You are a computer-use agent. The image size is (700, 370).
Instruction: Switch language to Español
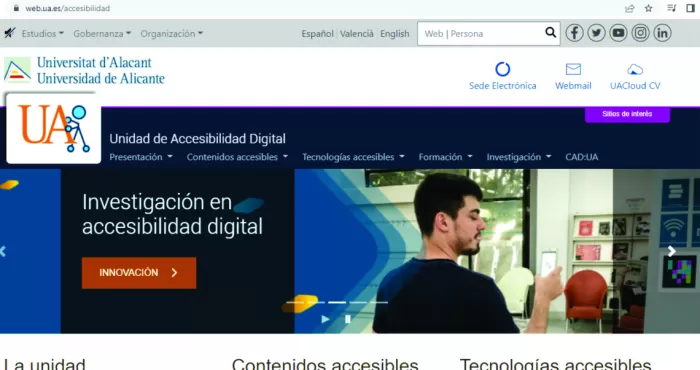pos(317,33)
